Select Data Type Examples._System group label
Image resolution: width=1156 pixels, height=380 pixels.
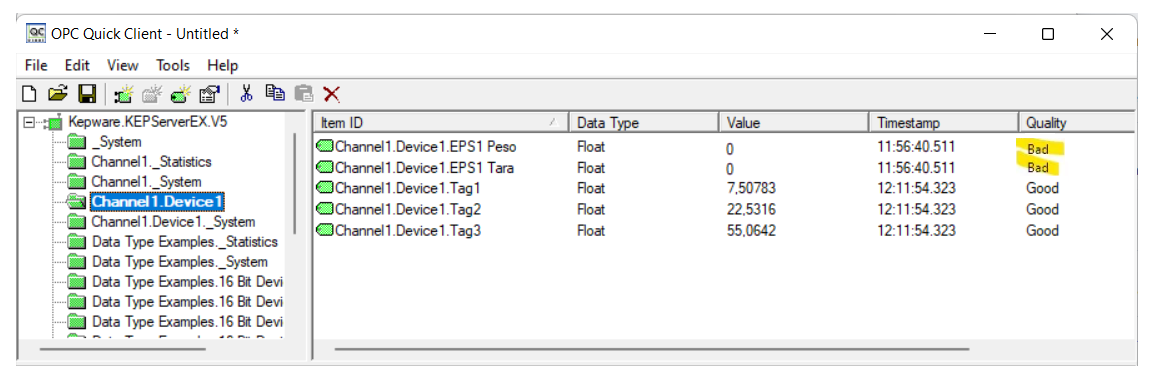click(179, 261)
